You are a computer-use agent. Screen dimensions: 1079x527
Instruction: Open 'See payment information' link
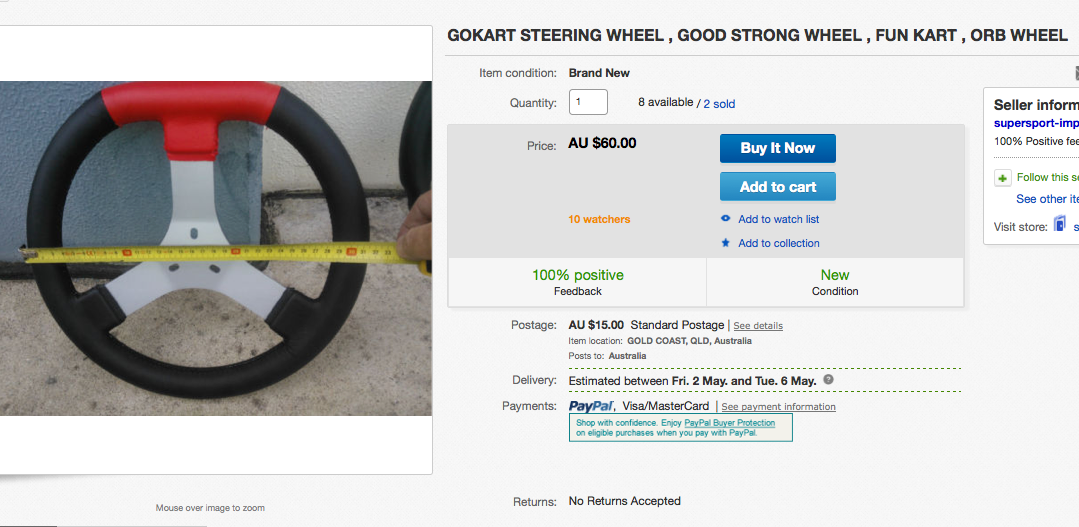[778, 407]
